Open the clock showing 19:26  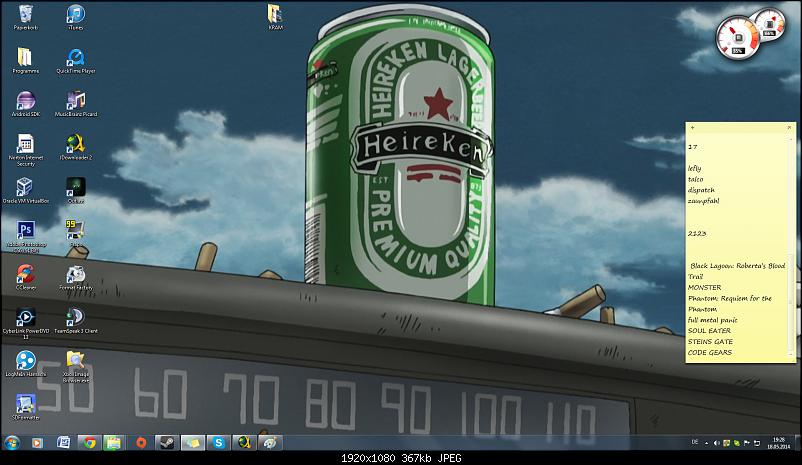(x=778, y=443)
